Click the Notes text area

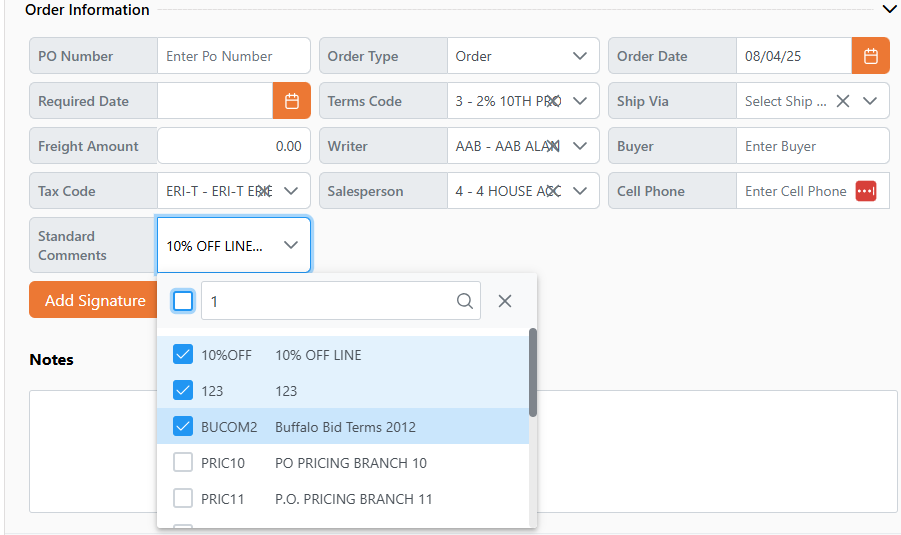(x=463, y=451)
